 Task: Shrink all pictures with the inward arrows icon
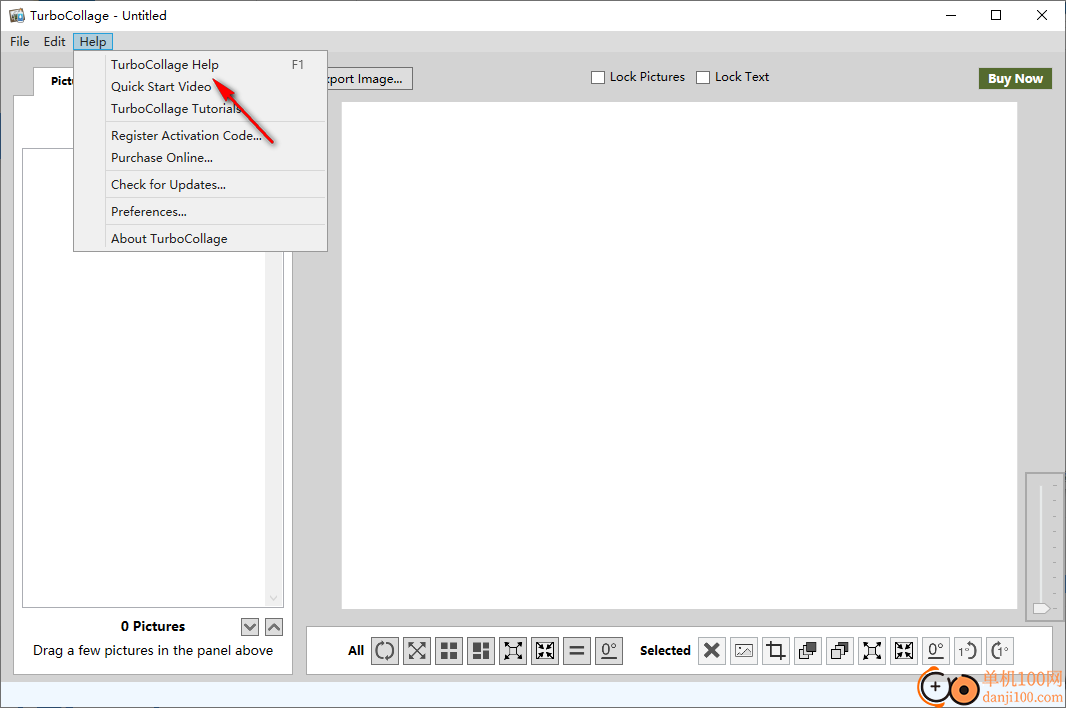545,651
